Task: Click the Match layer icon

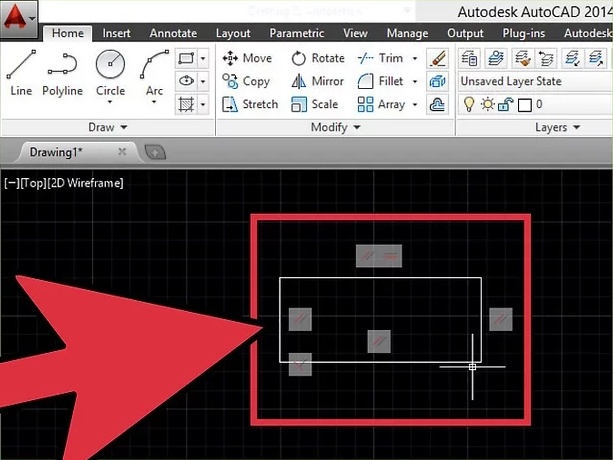Action: tap(522, 59)
